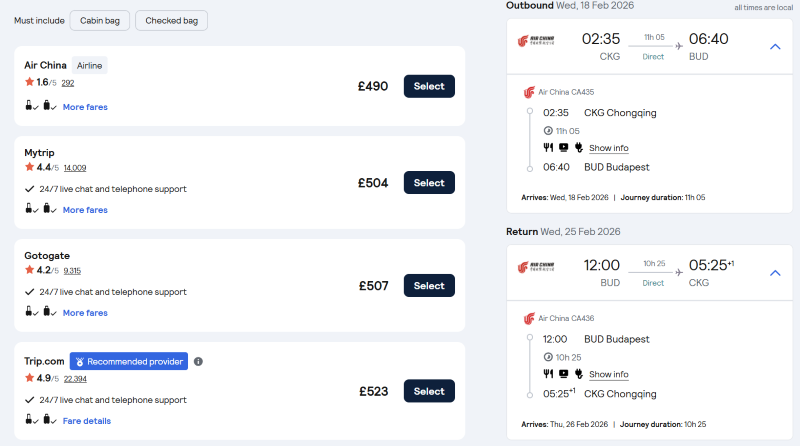The height and width of the screenshot is (446, 800).
Task: Select the Air China £490 fare
Action: [x=429, y=86]
